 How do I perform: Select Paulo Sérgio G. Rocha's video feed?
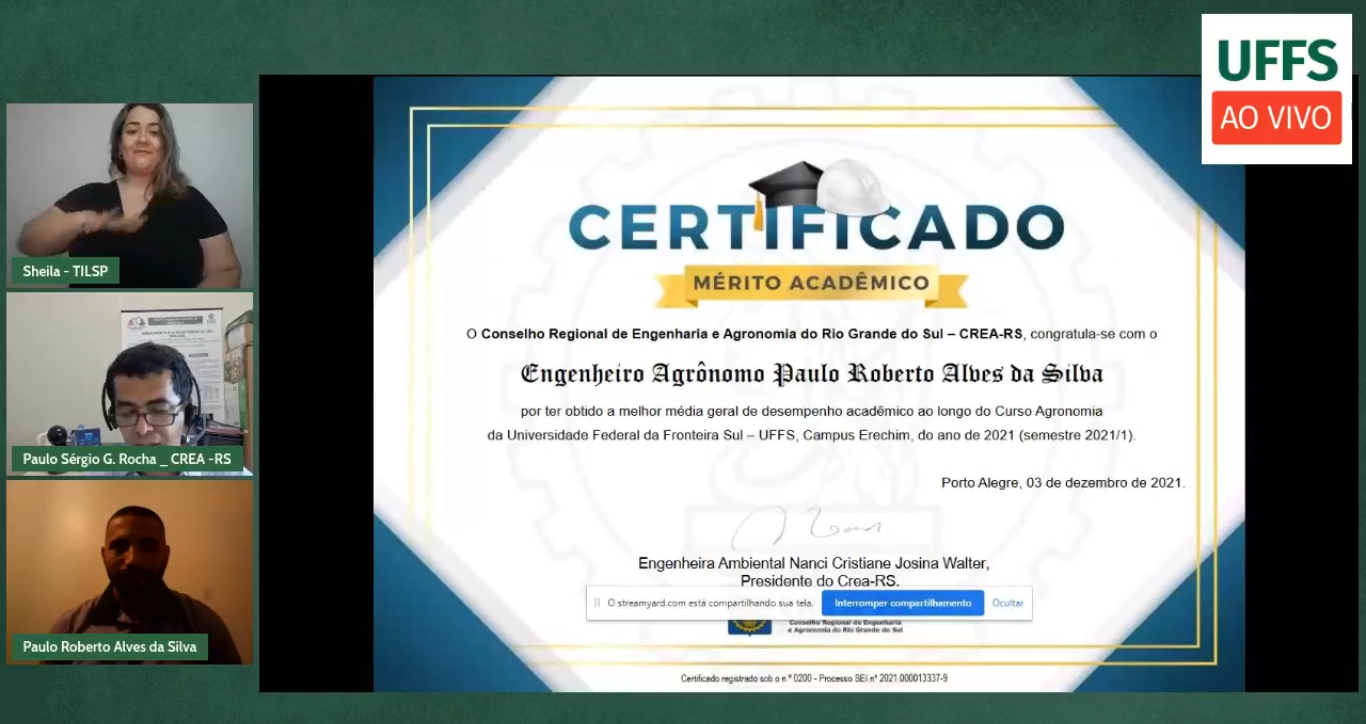pyautogui.click(x=130, y=383)
